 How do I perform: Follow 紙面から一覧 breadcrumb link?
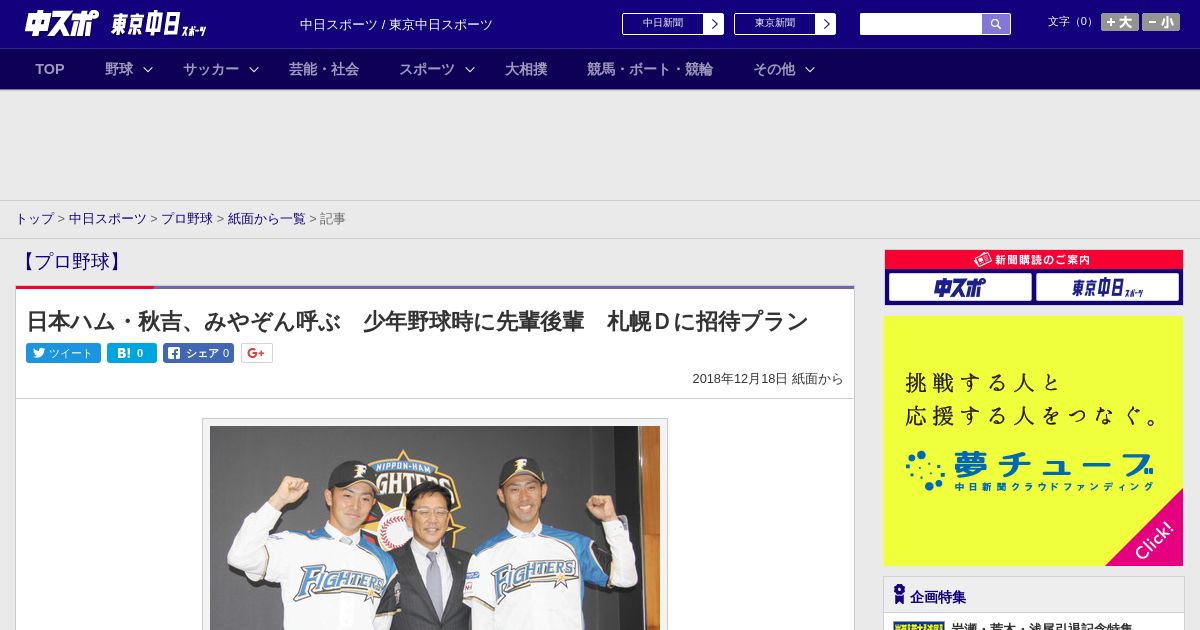267,218
